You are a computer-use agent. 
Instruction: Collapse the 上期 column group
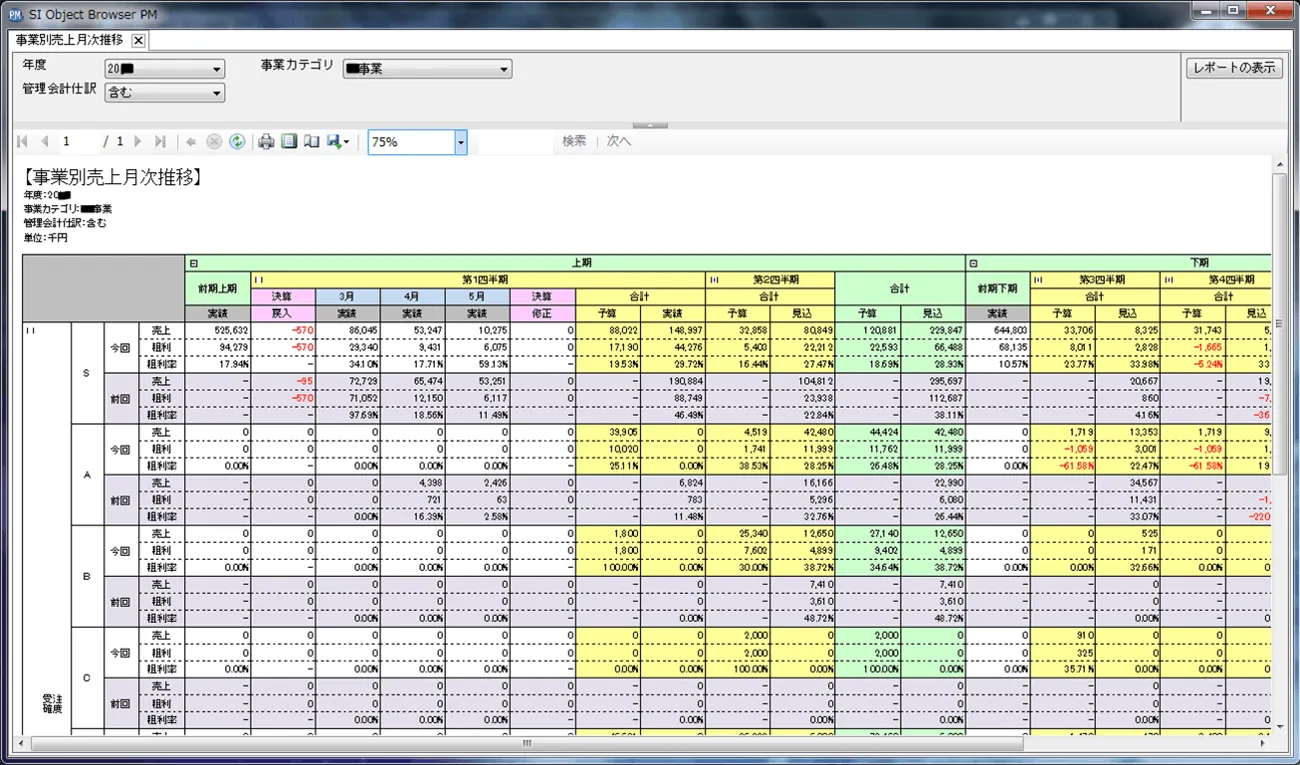coord(193,263)
